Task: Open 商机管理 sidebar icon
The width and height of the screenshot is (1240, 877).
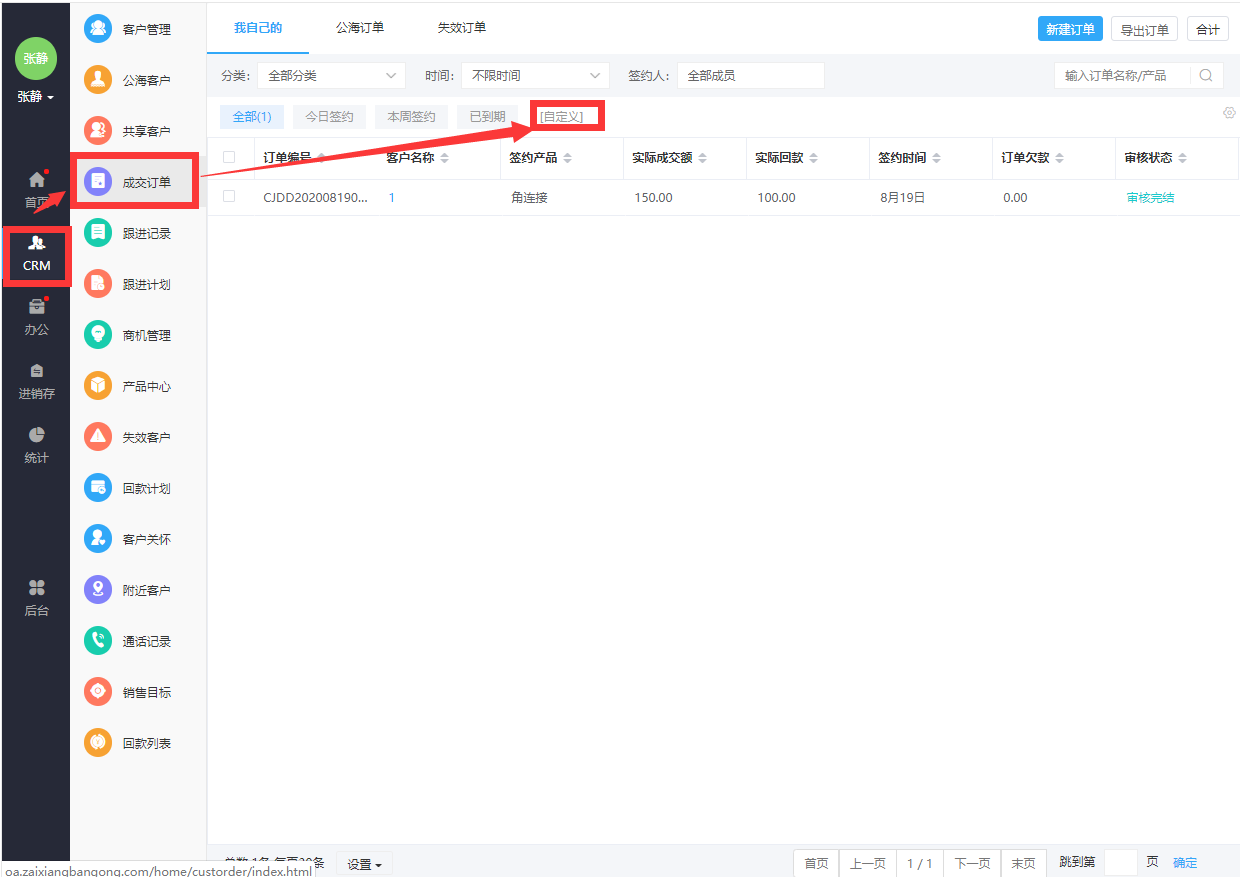Action: click(98, 335)
